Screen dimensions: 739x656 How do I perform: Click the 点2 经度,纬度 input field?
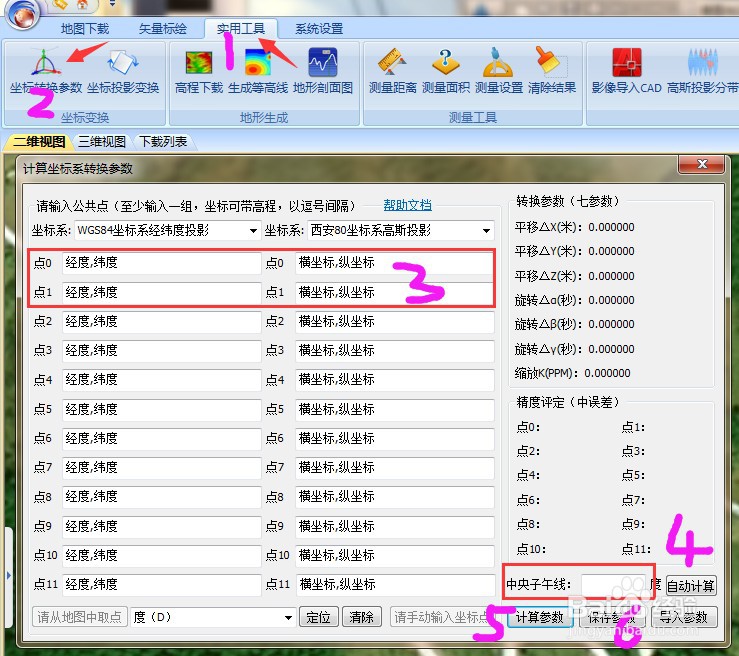click(161, 322)
